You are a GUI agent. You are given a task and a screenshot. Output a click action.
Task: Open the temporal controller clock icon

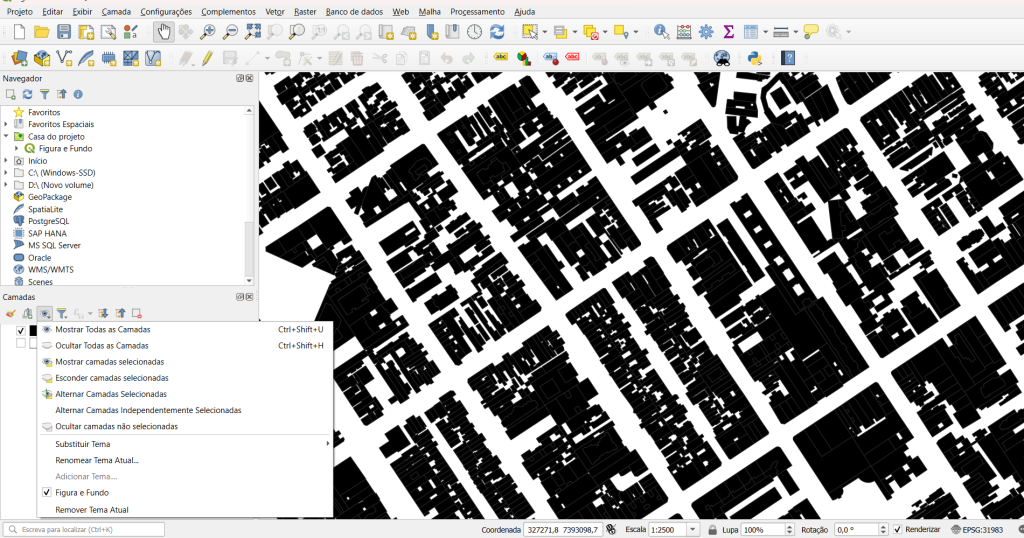tap(474, 31)
